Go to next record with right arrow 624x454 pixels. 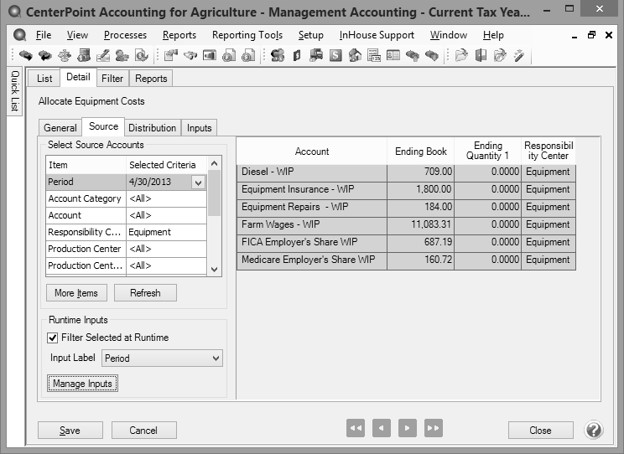(x=407, y=428)
